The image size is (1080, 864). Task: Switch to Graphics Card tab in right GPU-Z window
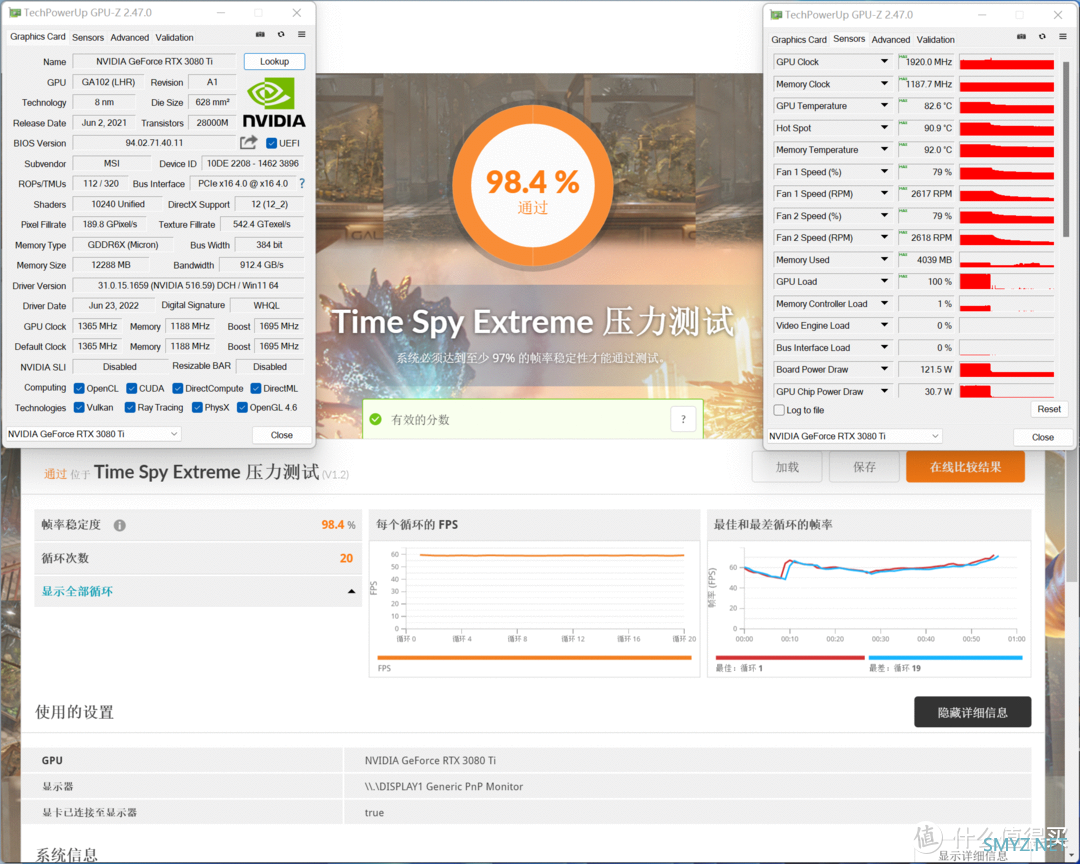[799, 40]
